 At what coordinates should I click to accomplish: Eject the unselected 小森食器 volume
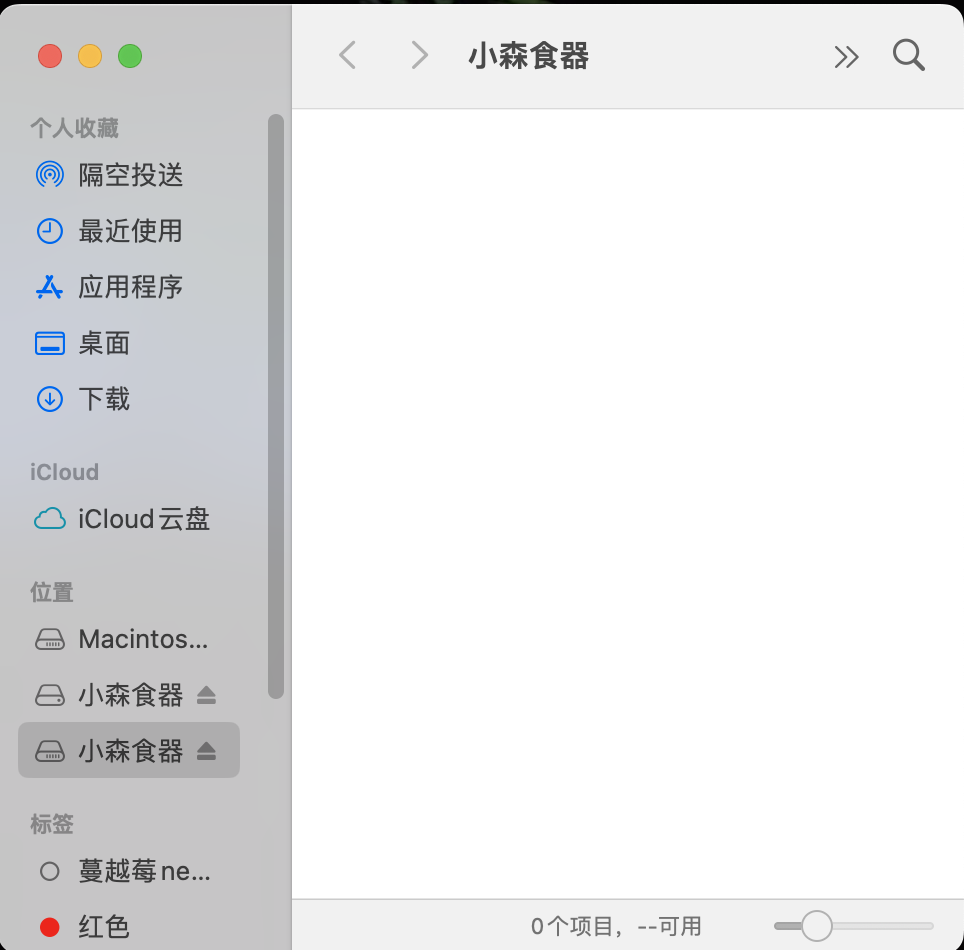pos(207,694)
